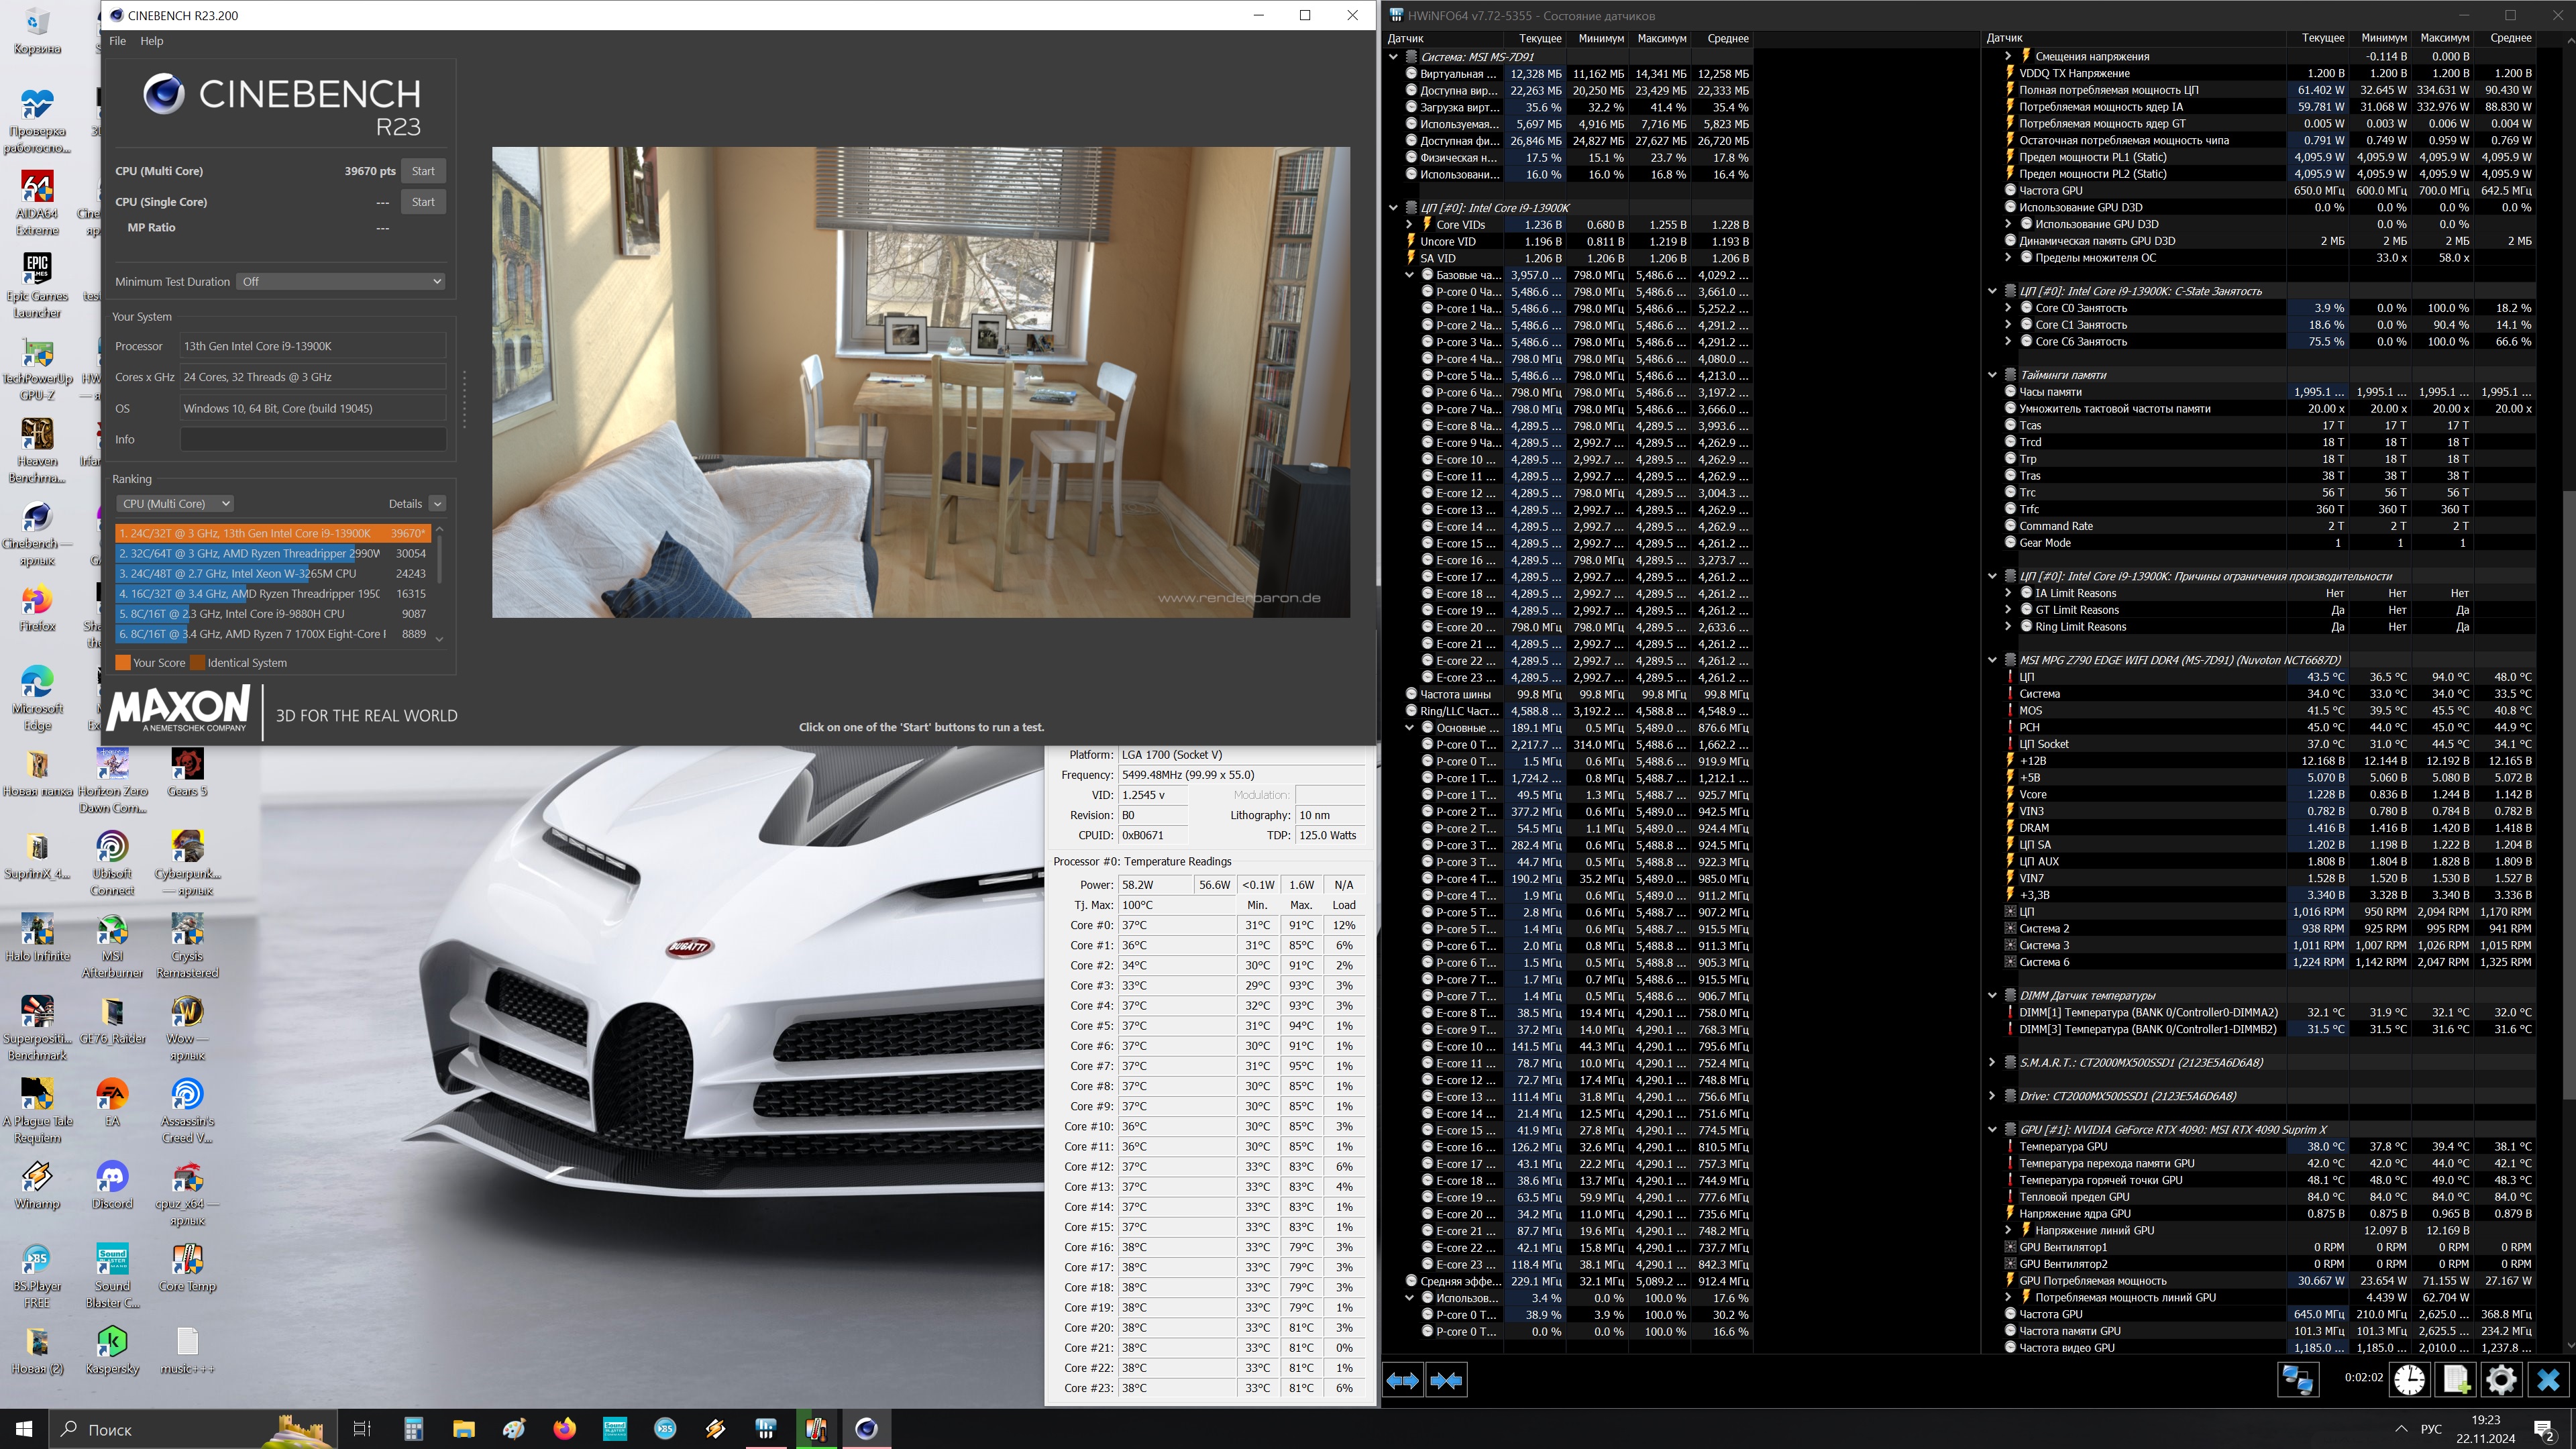Viewport: 2576px width, 1449px height.
Task: Click the Cinebench Info input field
Action: click(313, 439)
